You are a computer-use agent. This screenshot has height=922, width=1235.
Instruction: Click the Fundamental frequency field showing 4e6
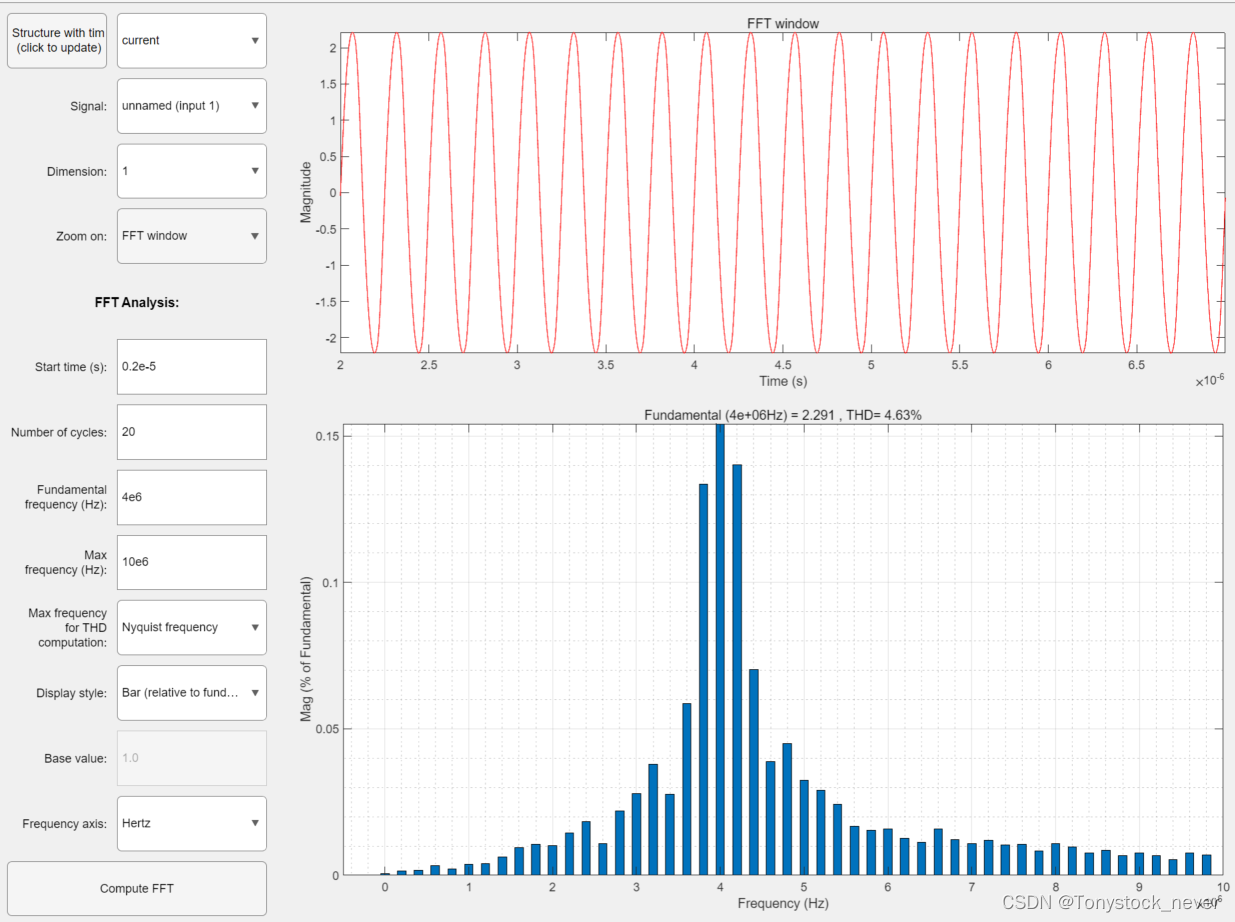pyautogui.click(x=191, y=497)
